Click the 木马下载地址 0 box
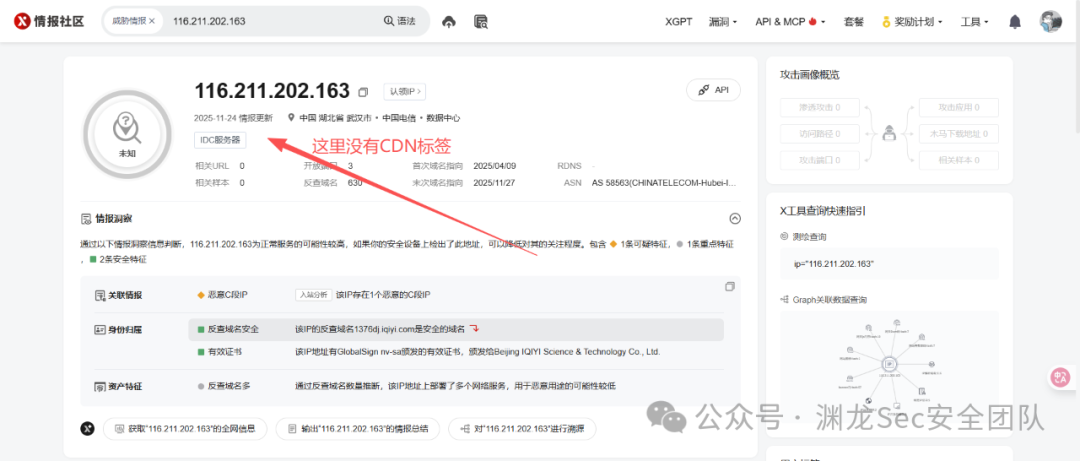The width and height of the screenshot is (1080, 461). (x=959, y=134)
